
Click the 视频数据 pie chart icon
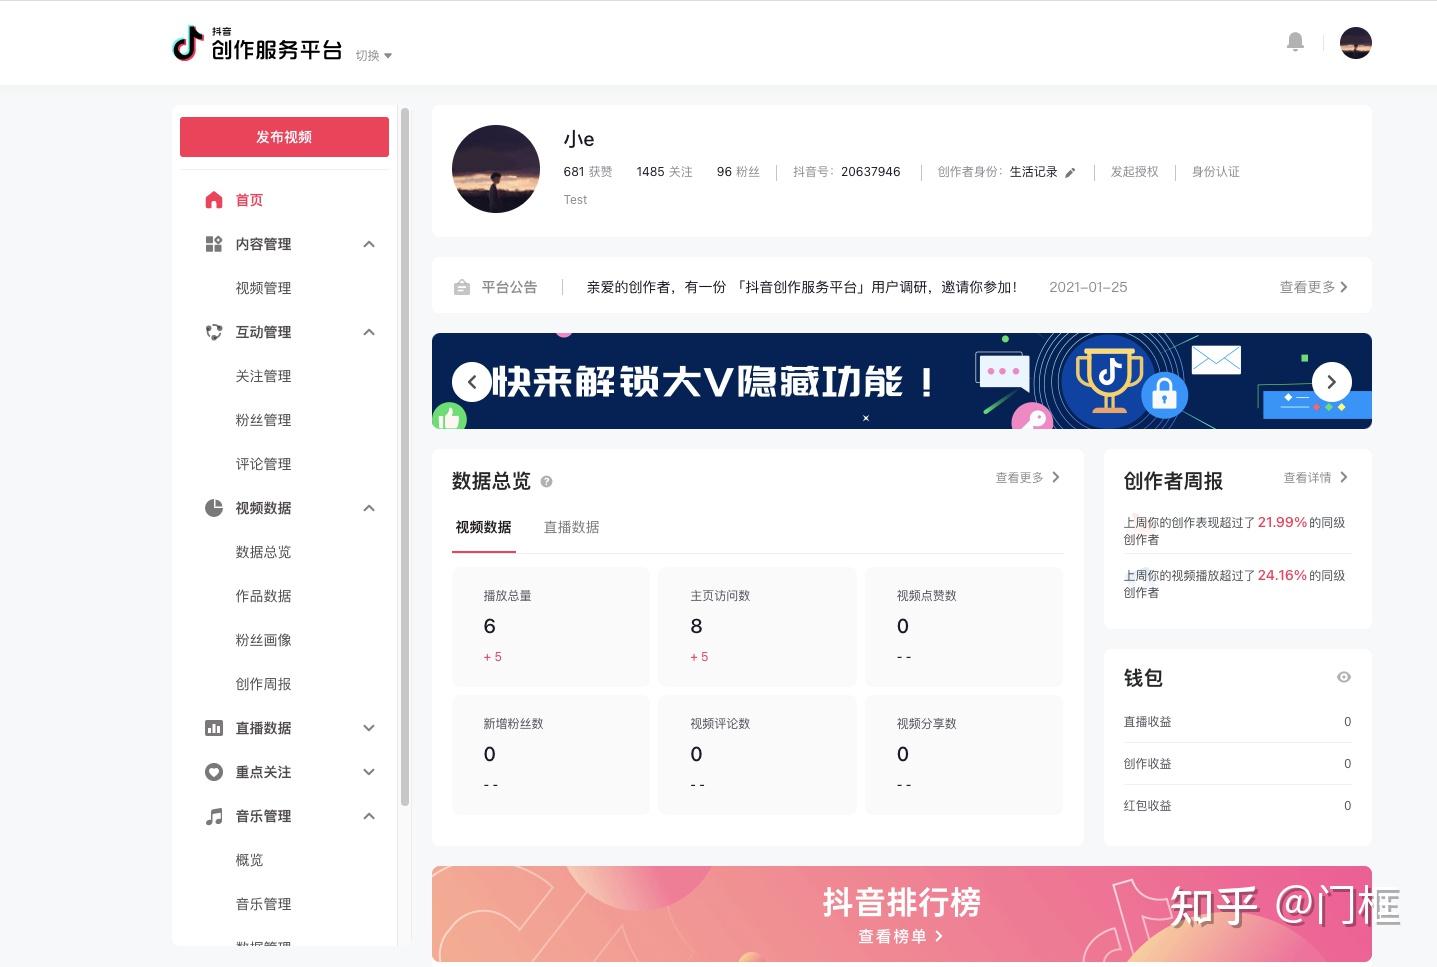point(214,508)
